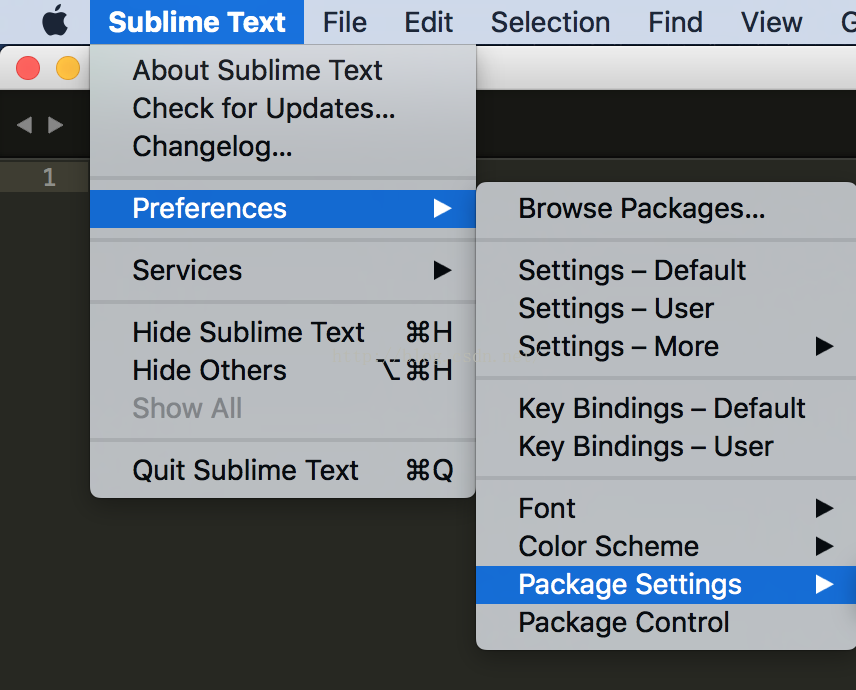Choose Browse Packages… option
The height and width of the screenshot is (690, 856).
[x=666, y=209]
